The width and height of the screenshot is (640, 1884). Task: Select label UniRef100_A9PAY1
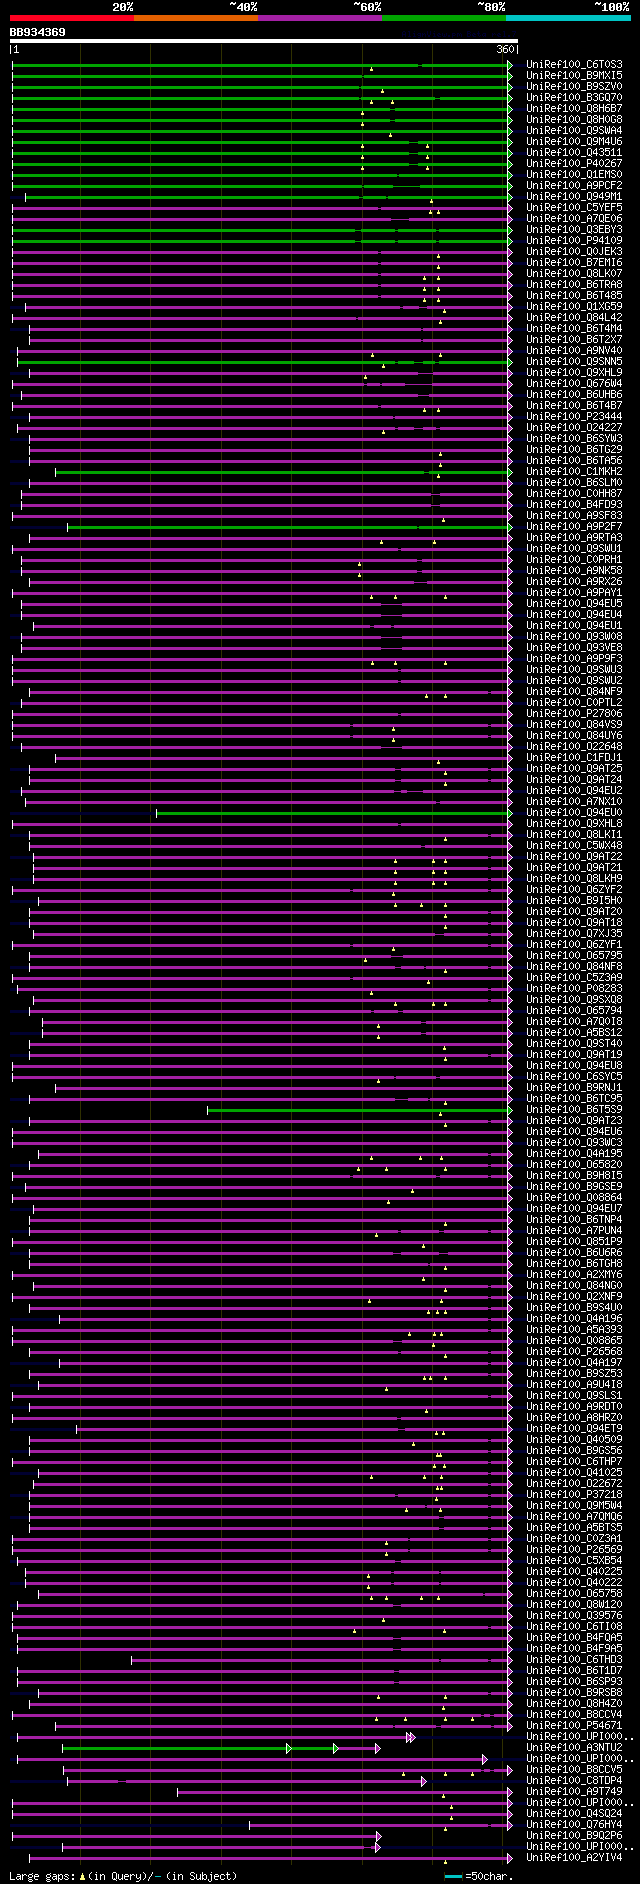pyautogui.click(x=574, y=593)
